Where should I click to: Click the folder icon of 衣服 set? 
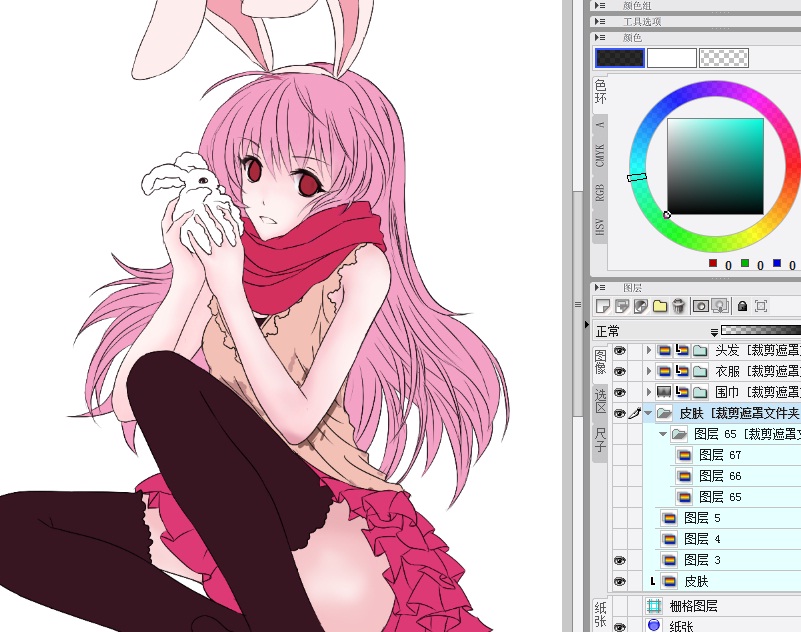click(x=700, y=371)
